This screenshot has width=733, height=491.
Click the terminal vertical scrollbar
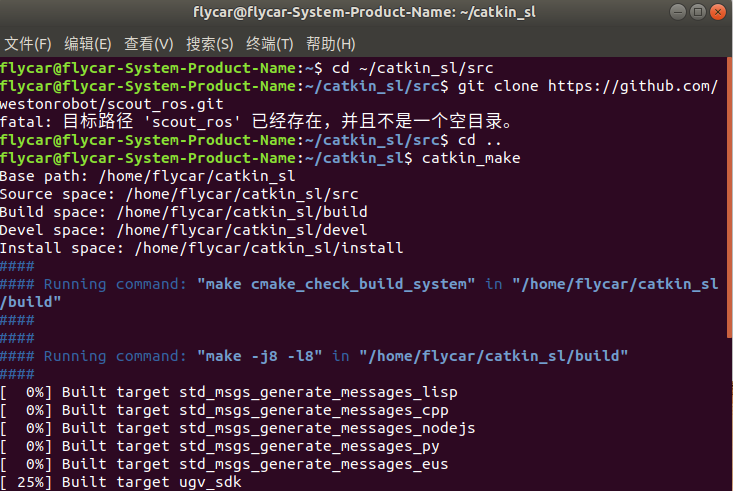[729, 200]
